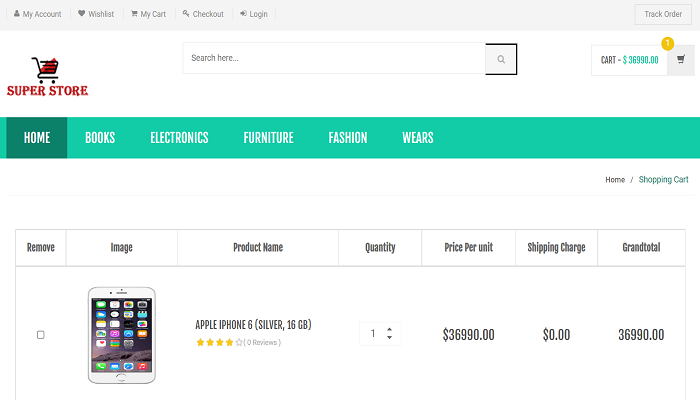Open Apple iPhone 6 product name link
This screenshot has width=700, height=400.
253,325
